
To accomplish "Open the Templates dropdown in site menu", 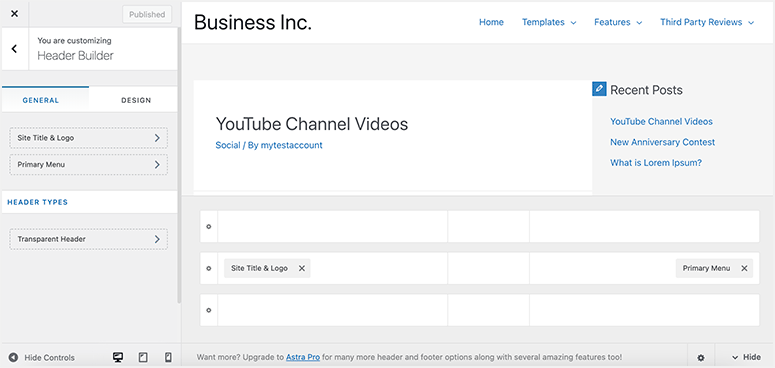I will [549, 22].
